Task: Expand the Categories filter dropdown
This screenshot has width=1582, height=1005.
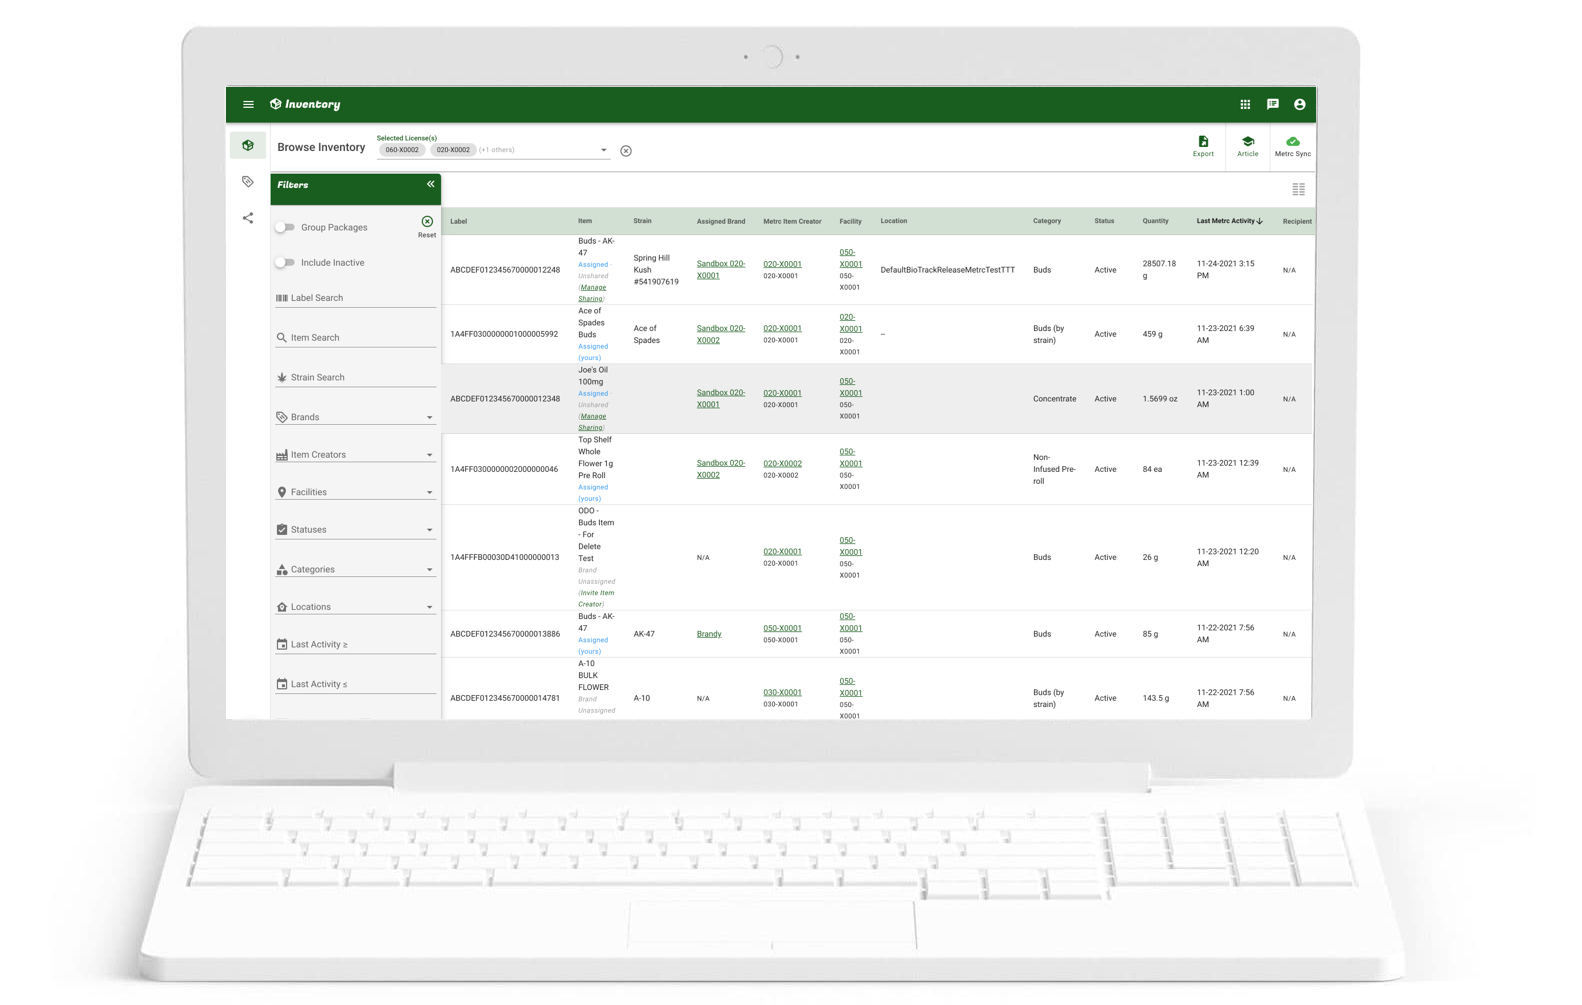Action: pyautogui.click(x=356, y=569)
